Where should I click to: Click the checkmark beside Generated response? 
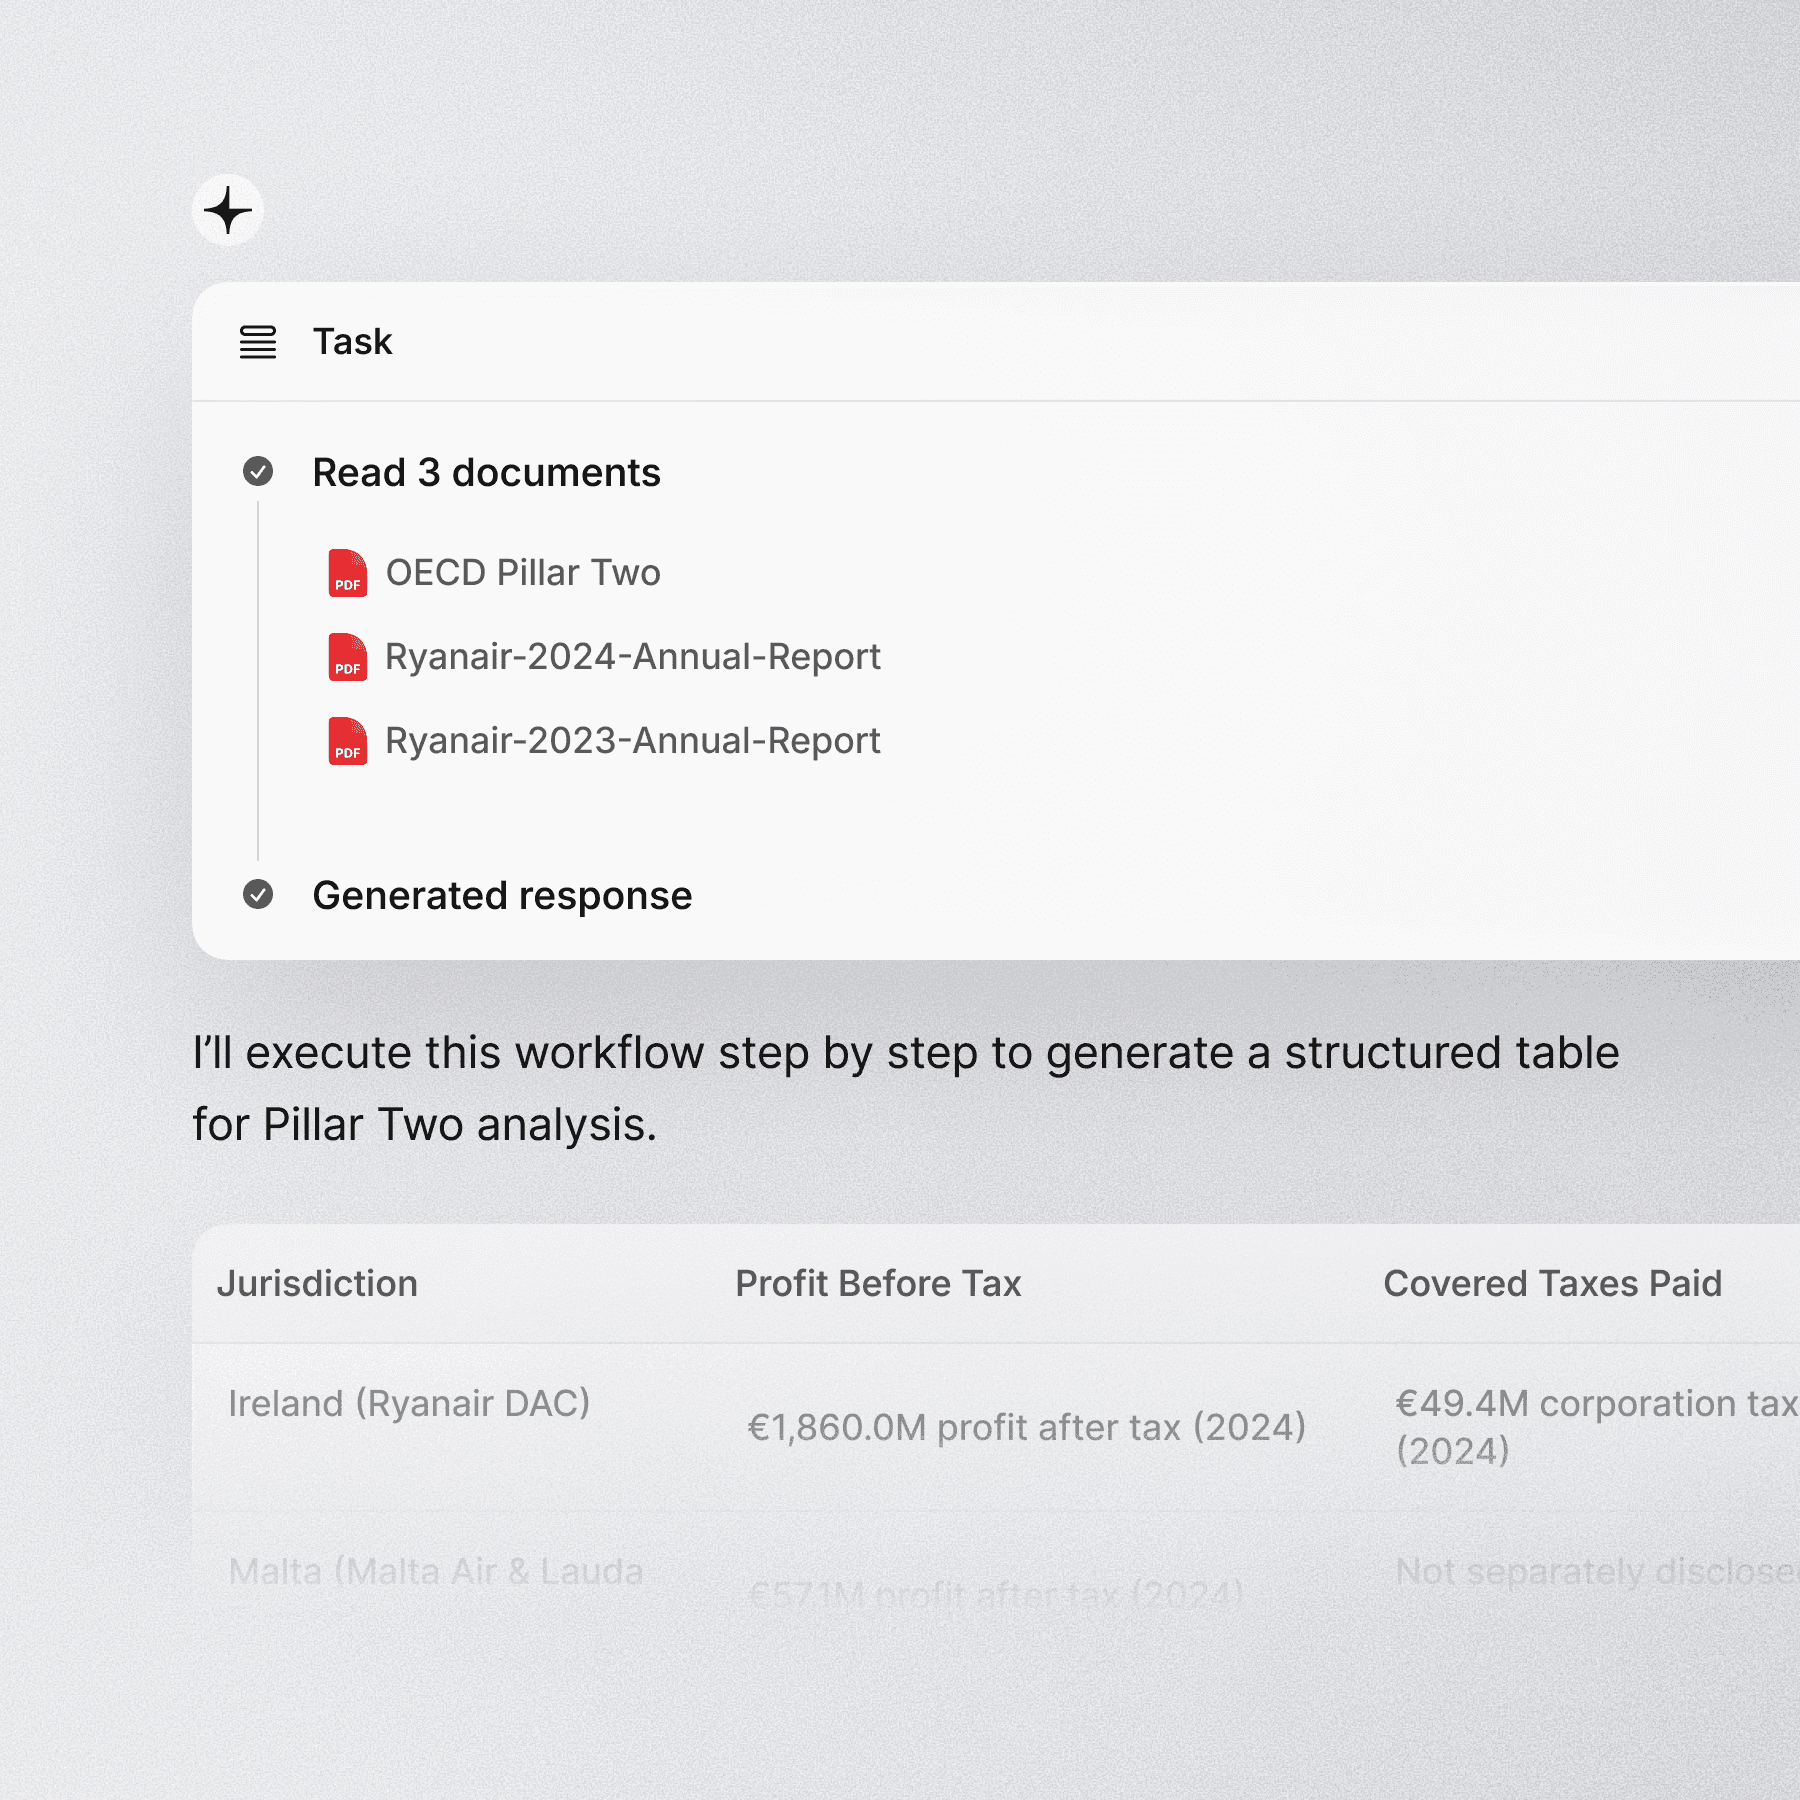258,894
